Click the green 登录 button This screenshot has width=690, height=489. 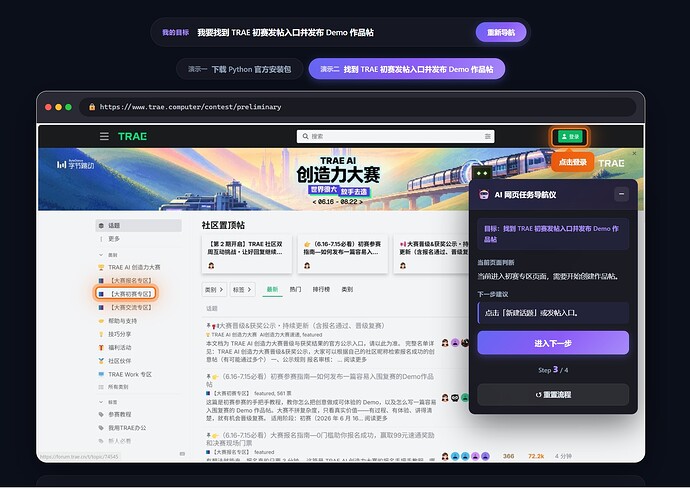570,136
